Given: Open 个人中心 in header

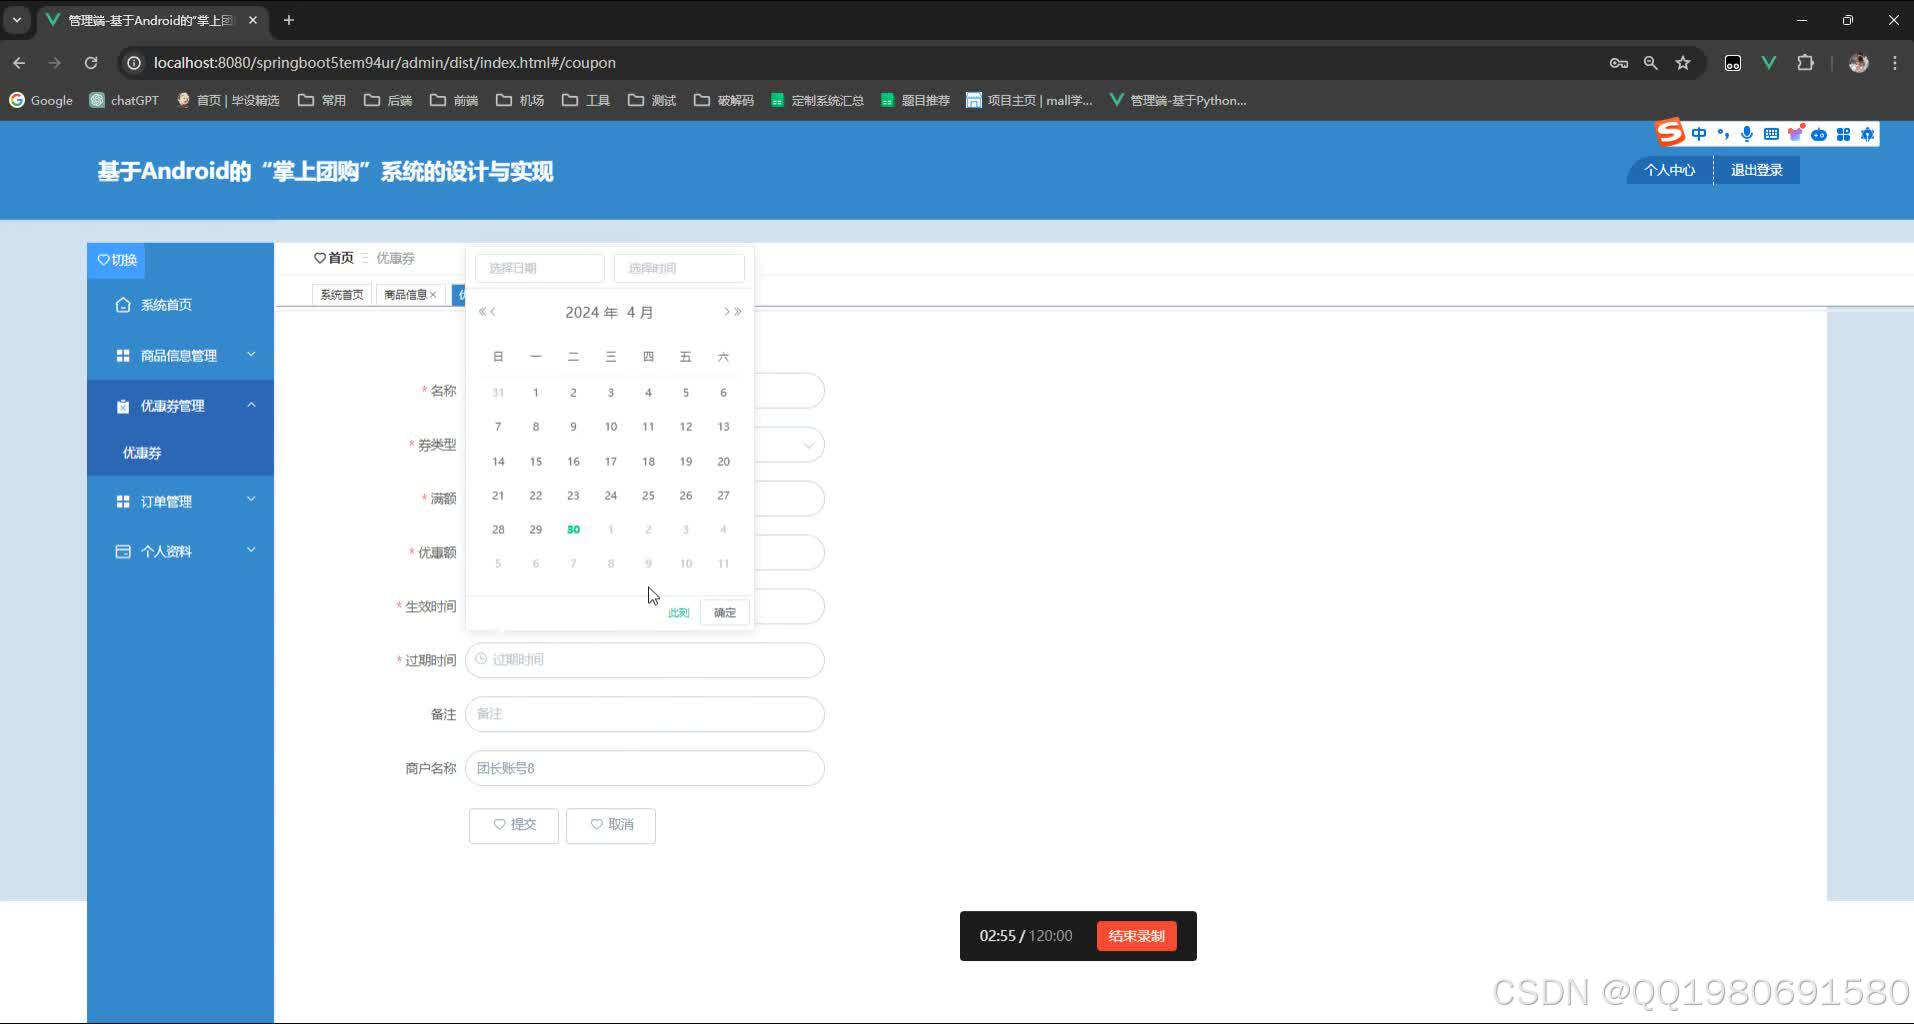Looking at the screenshot, I should pos(1669,170).
